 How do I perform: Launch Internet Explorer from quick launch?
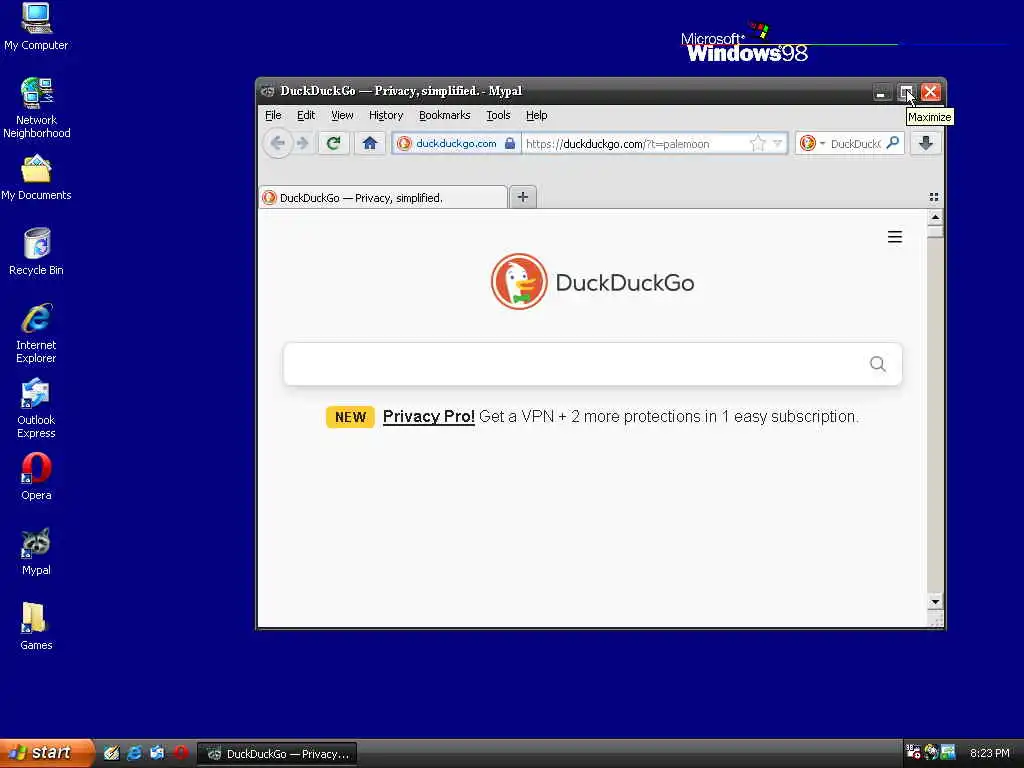tap(135, 753)
